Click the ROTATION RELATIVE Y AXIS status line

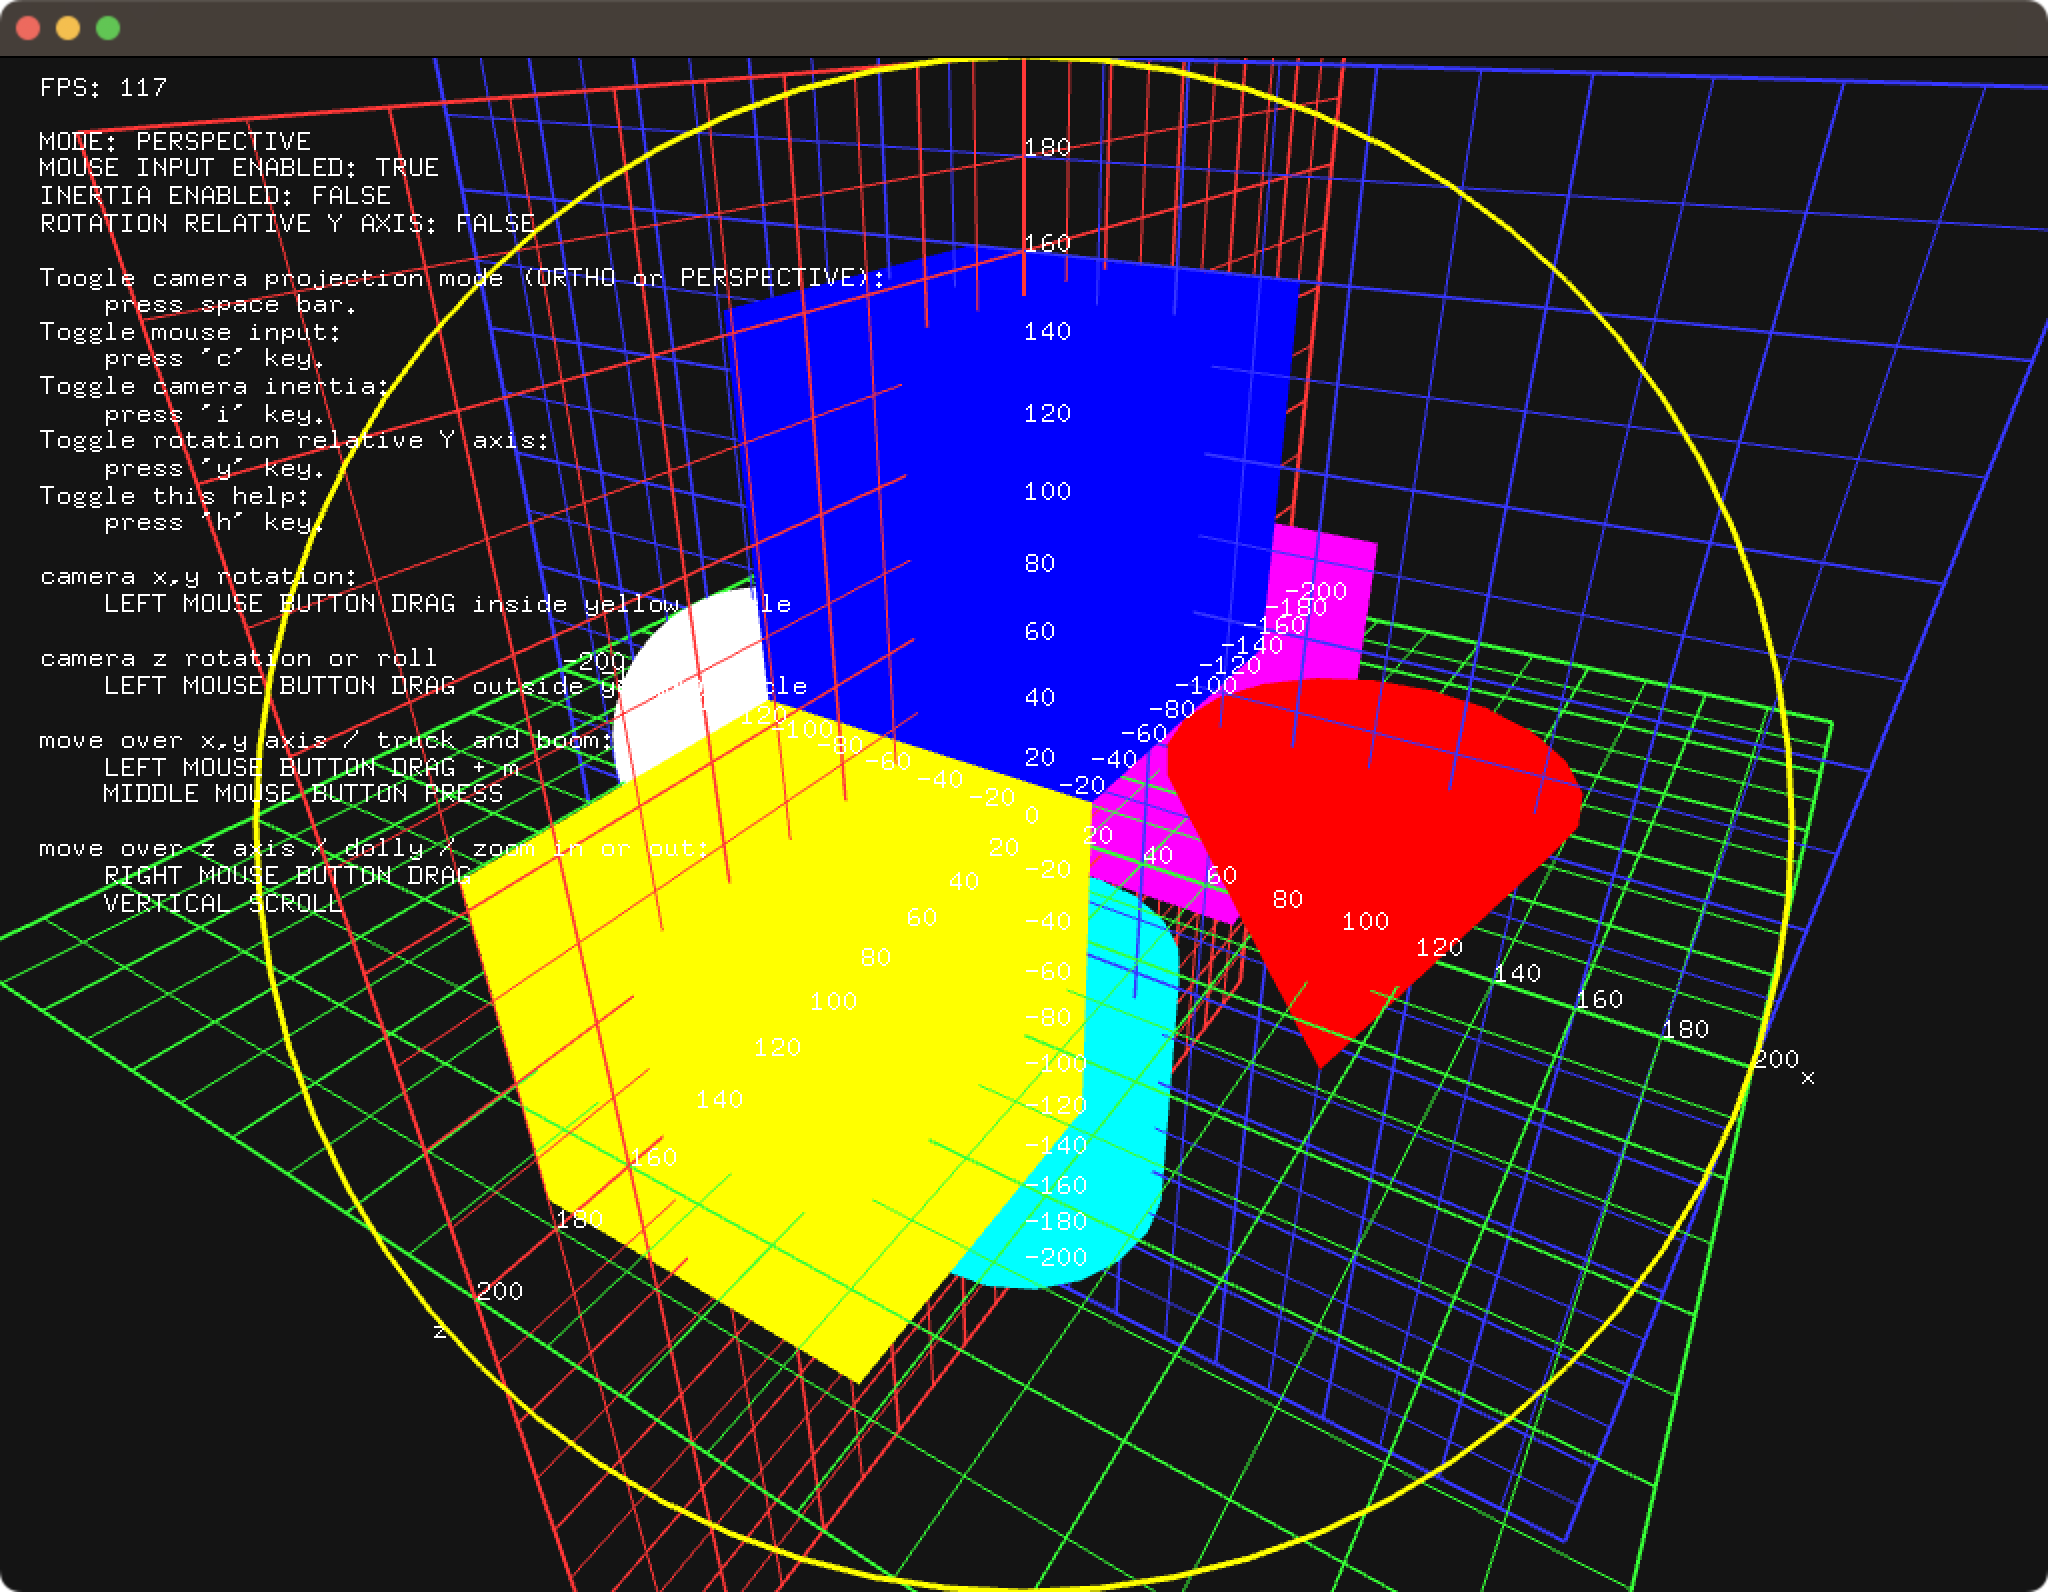click(287, 223)
